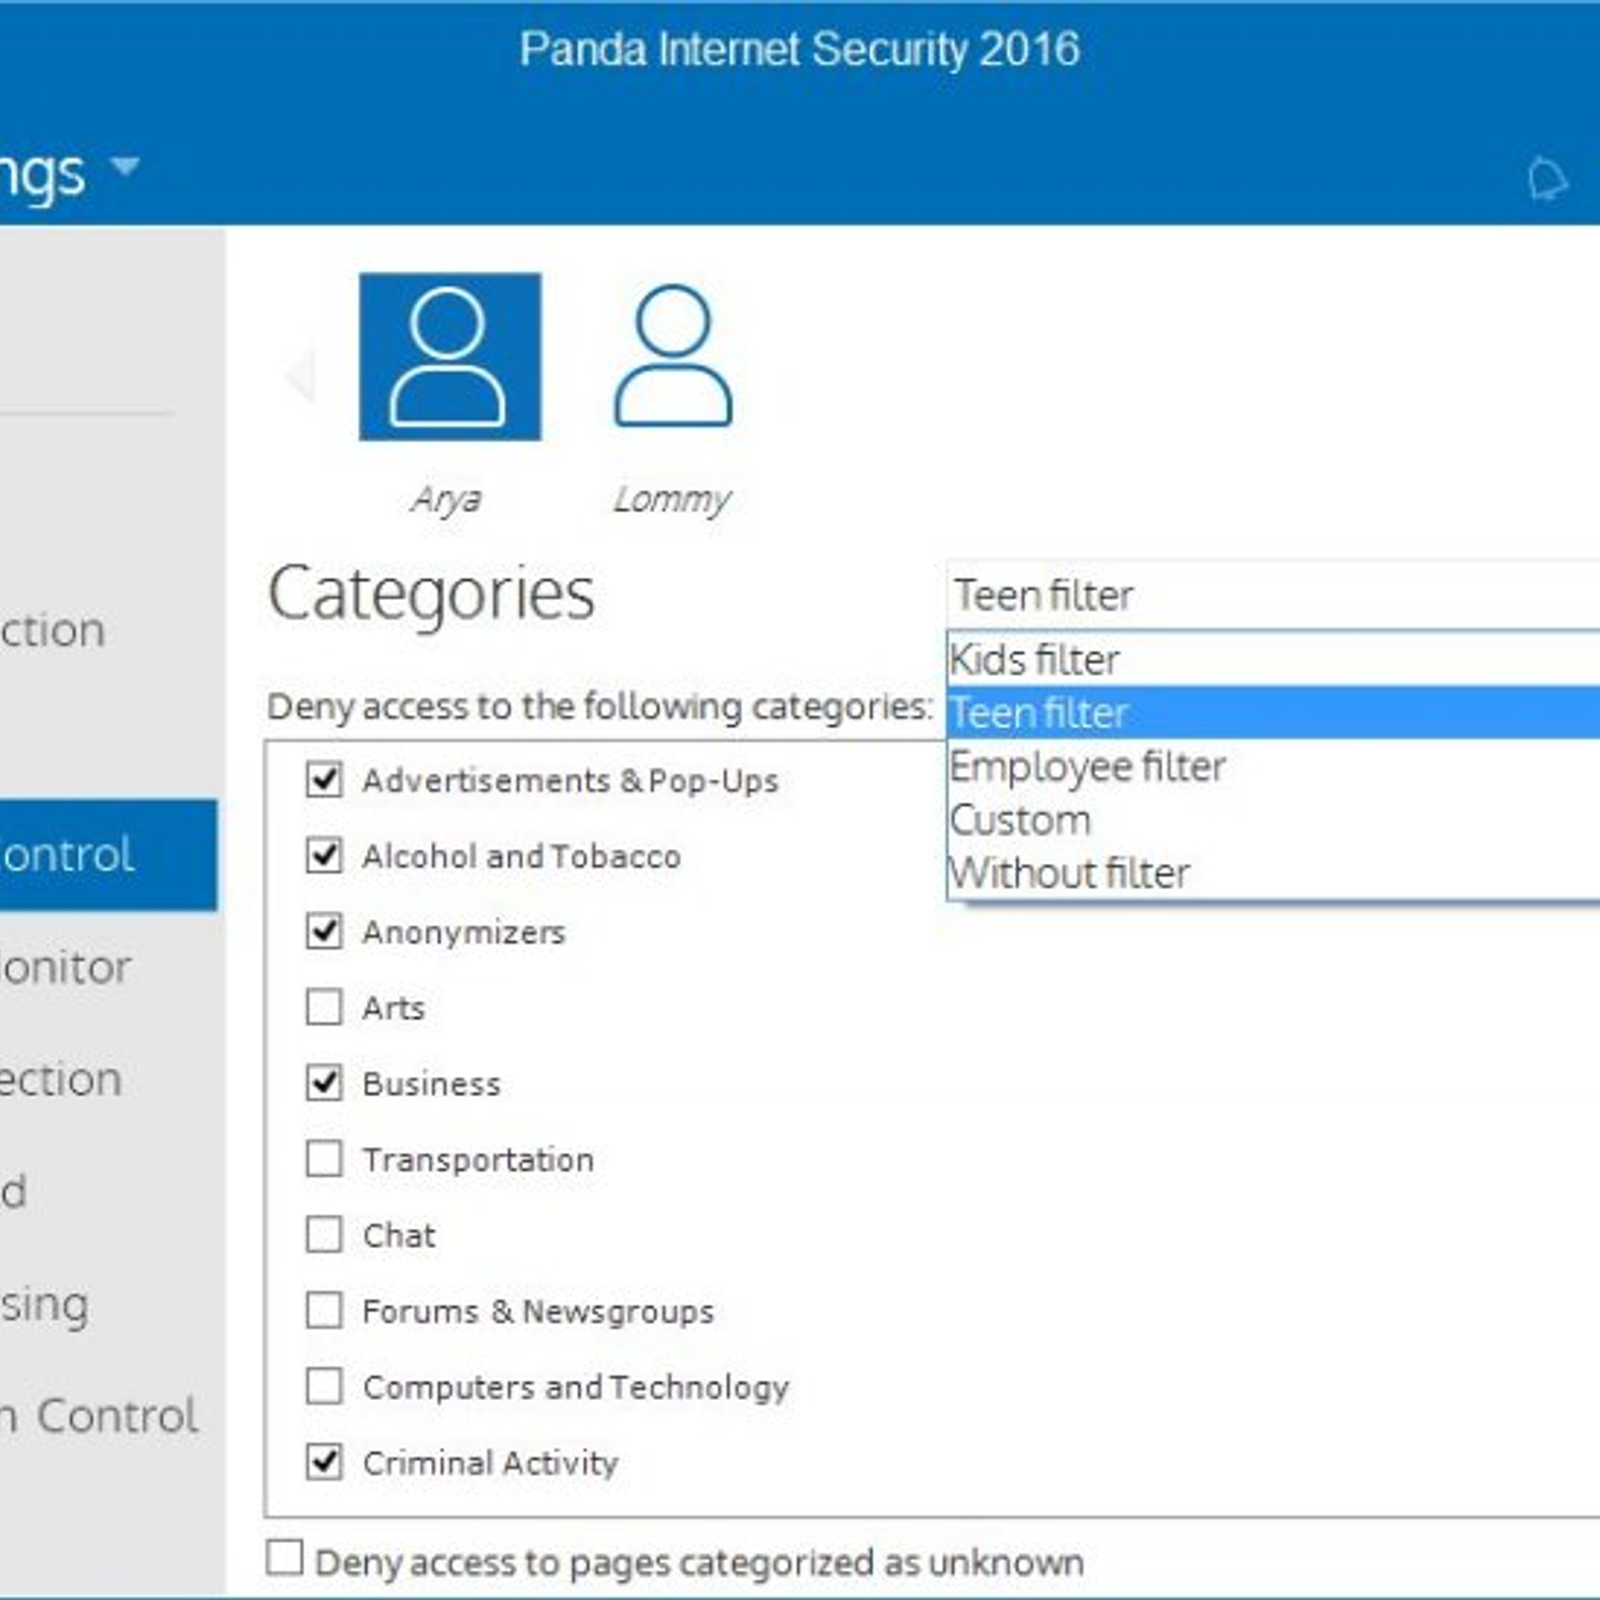
Task: Choose Without filter option
Action: (1274, 873)
